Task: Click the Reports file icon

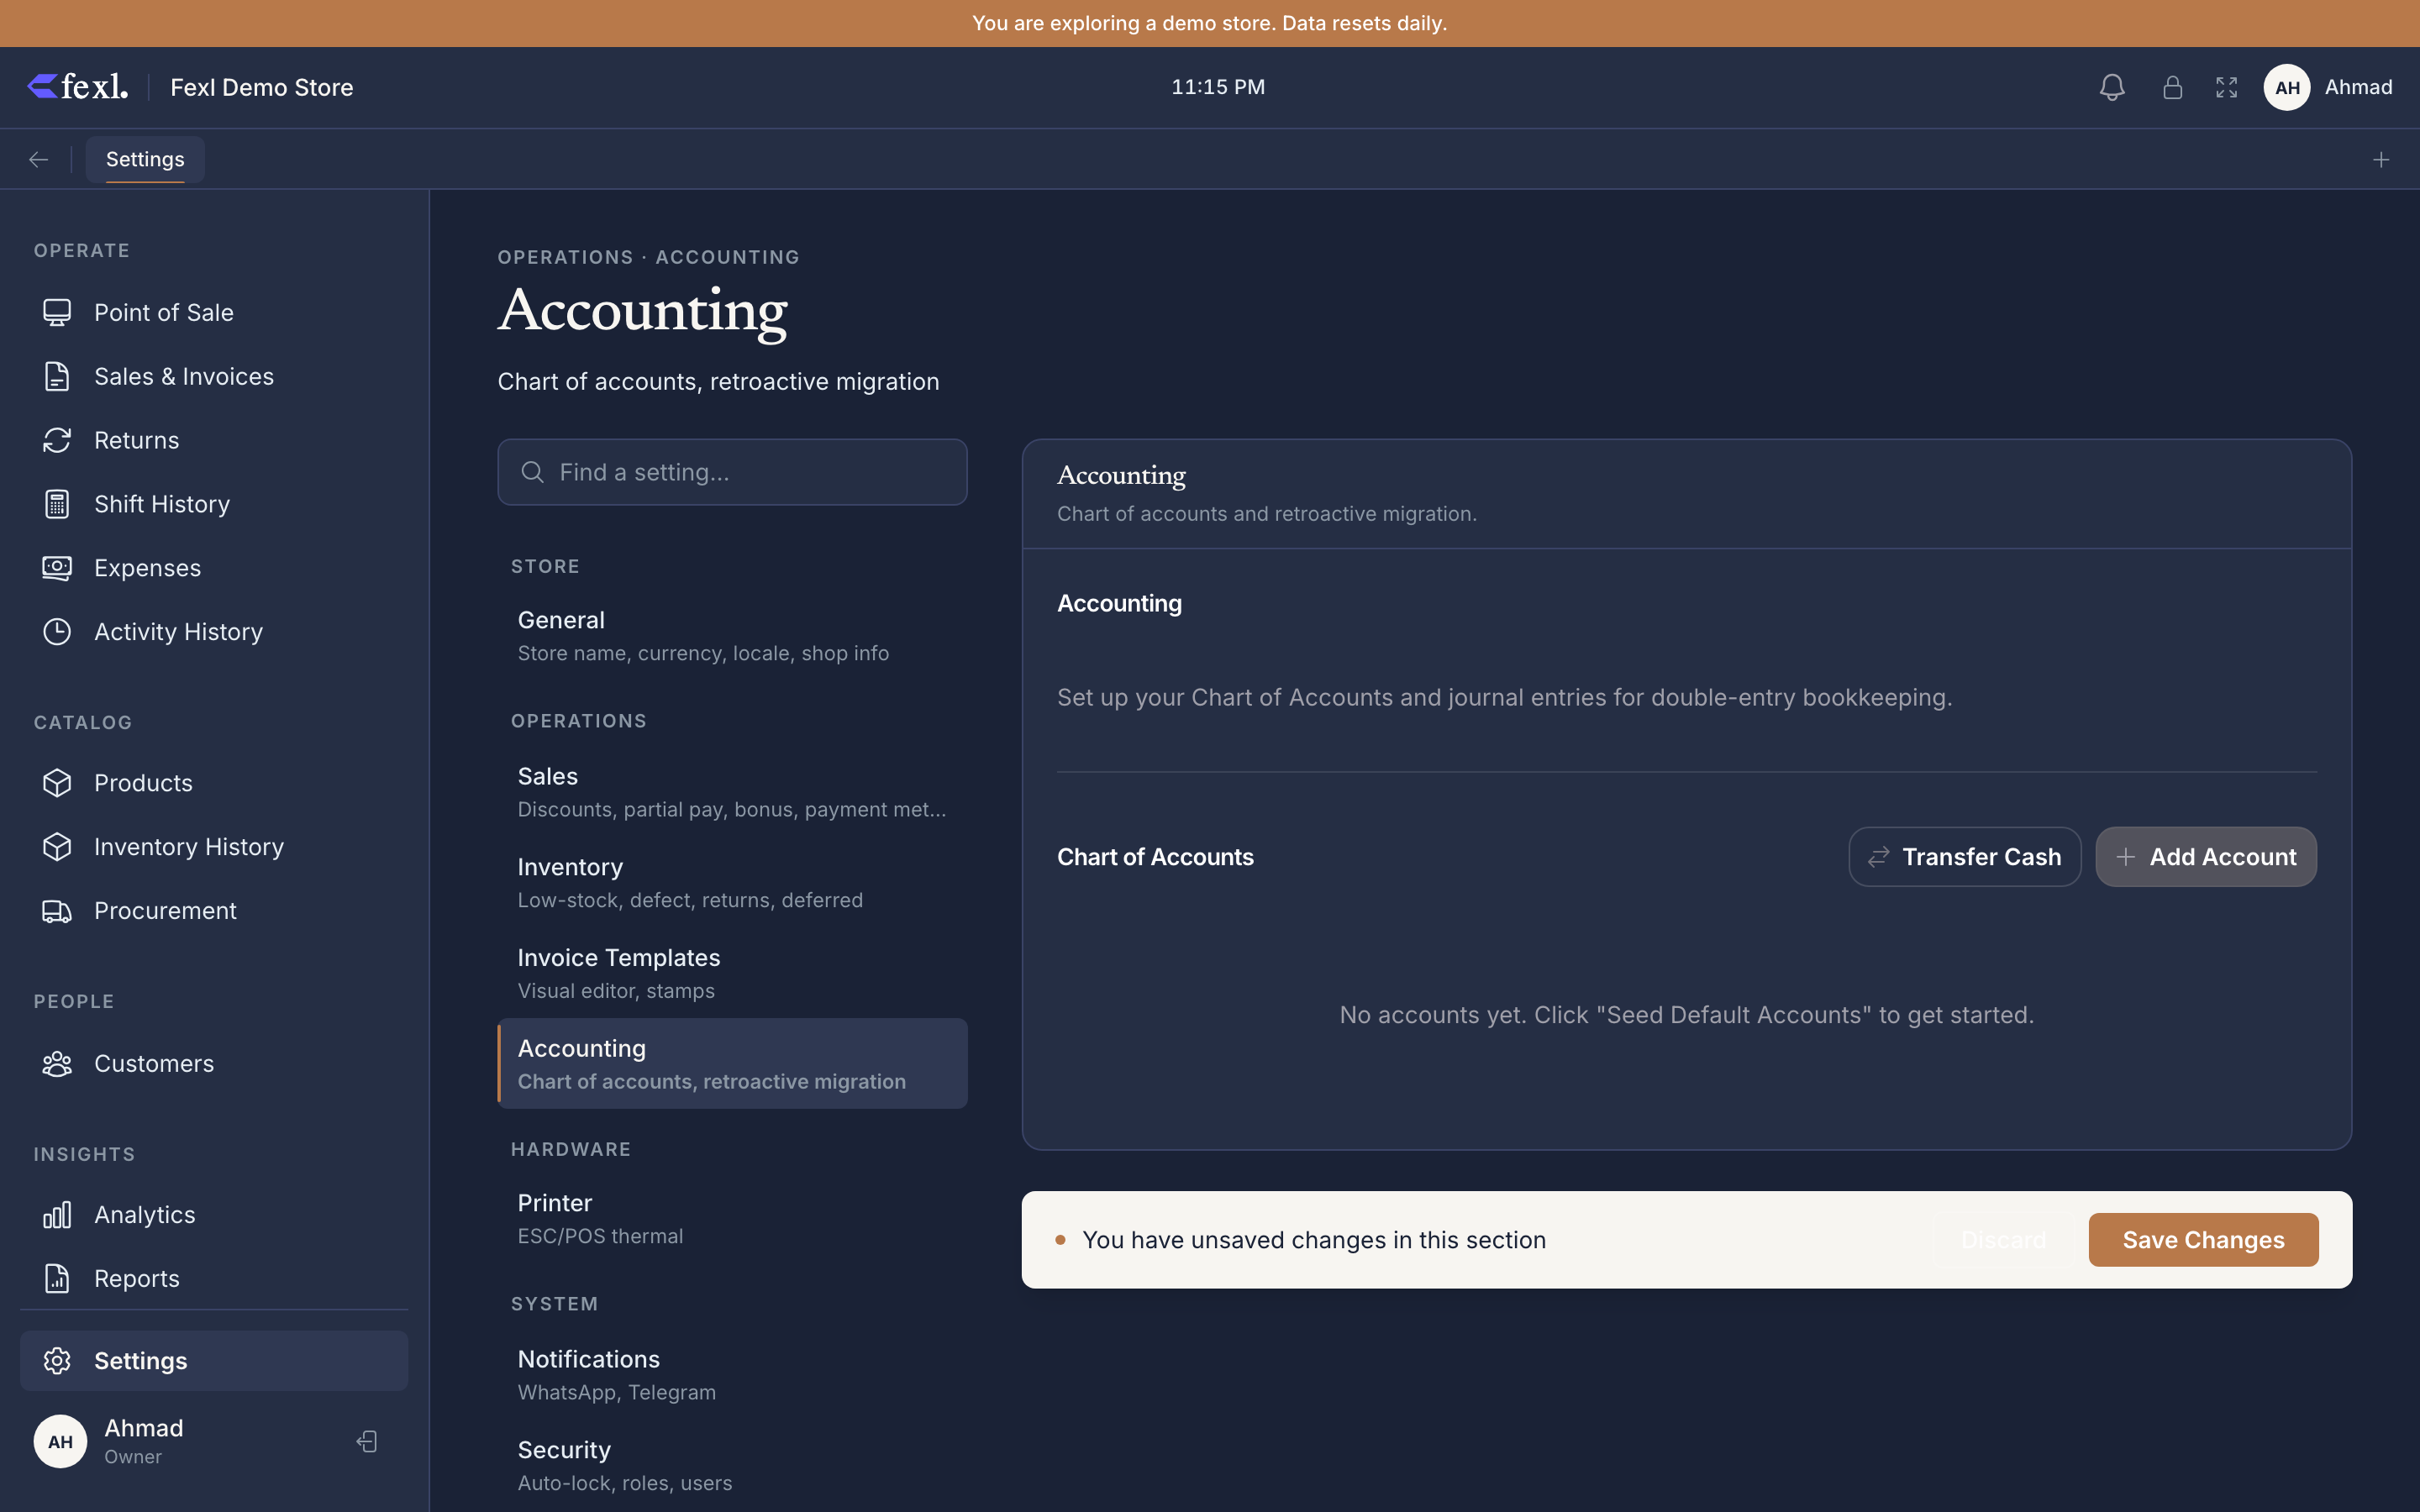Action: point(57,1278)
